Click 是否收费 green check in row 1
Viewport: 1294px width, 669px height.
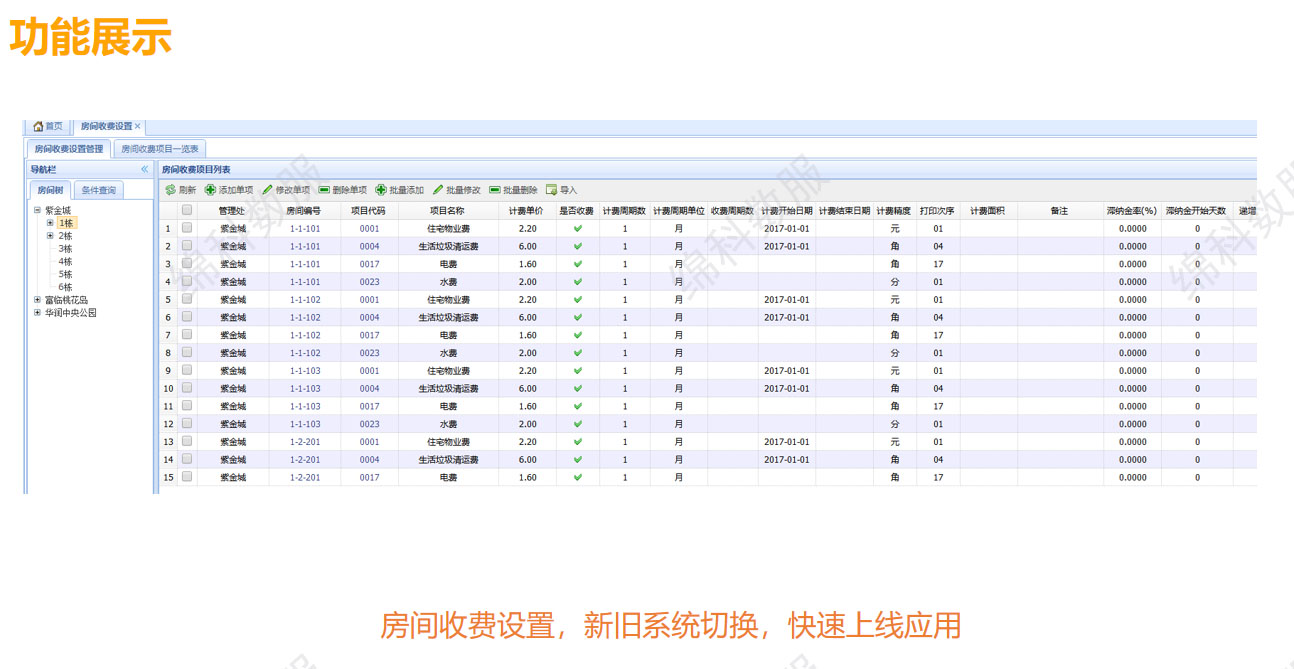click(577, 229)
